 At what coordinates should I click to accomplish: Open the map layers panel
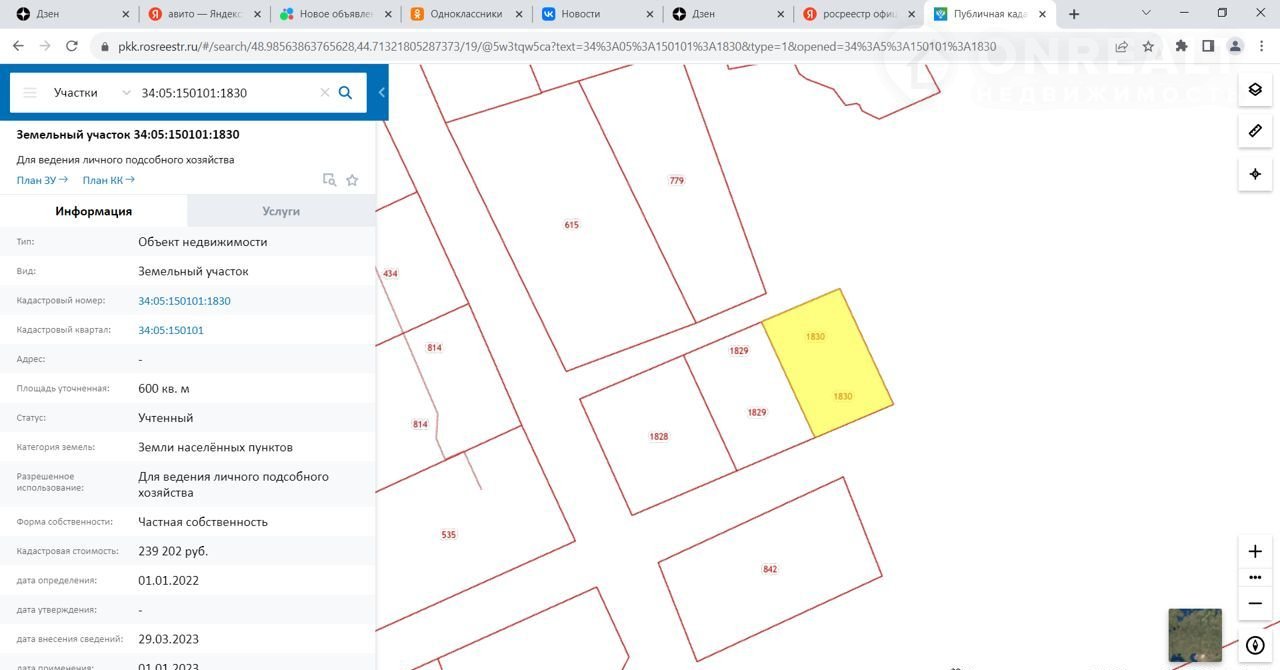(x=1255, y=90)
